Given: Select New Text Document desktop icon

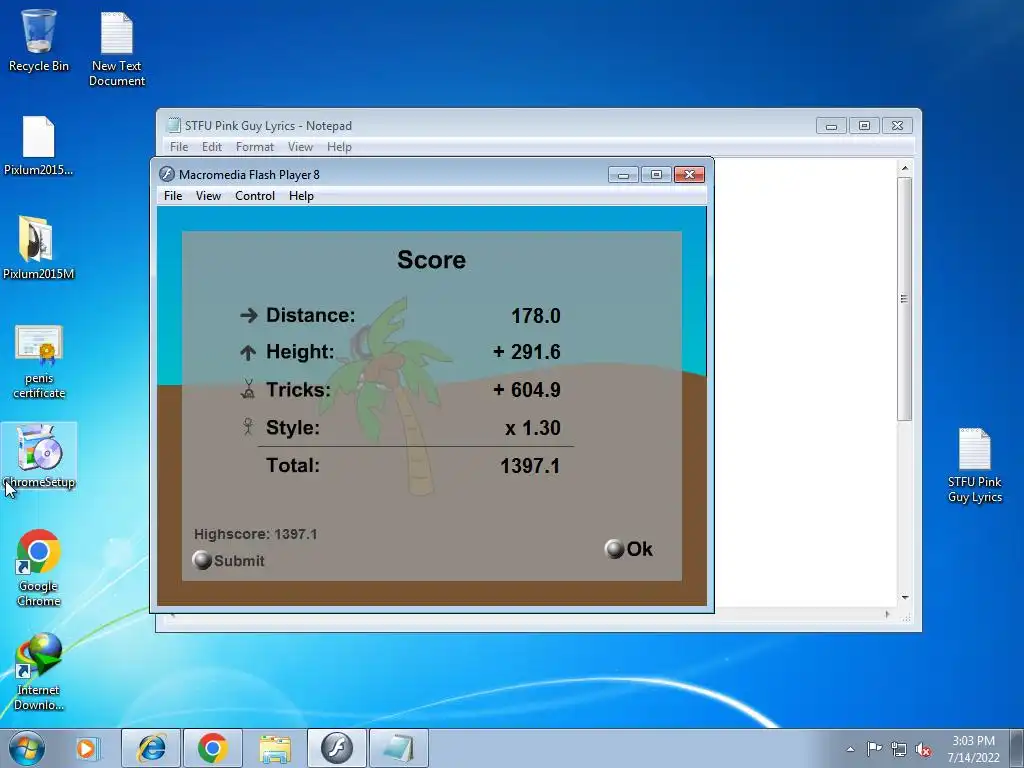Looking at the screenshot, I should point(116,50).
